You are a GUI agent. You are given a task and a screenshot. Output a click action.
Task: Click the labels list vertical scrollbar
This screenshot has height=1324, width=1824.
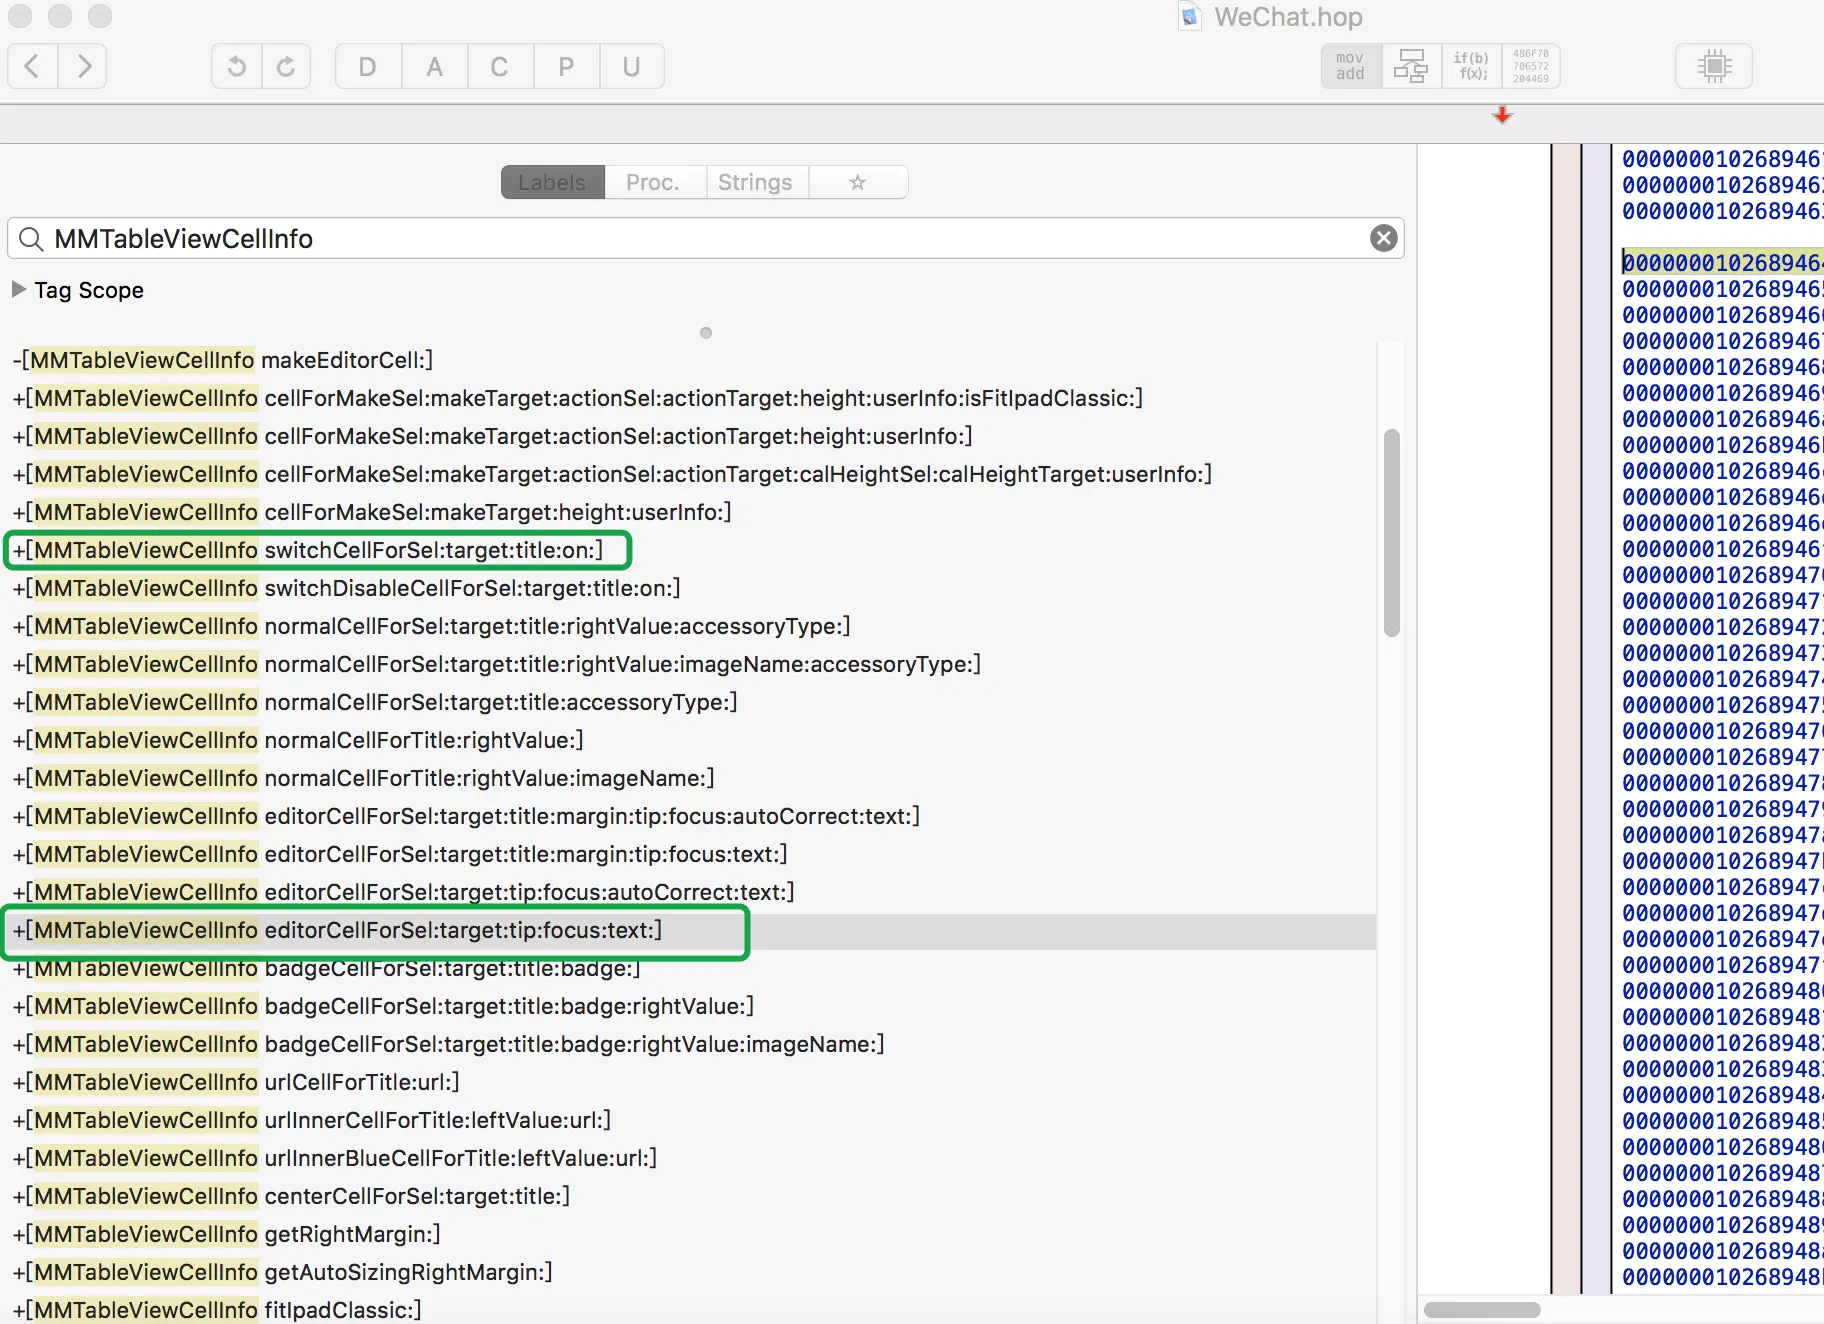(x=1391, y=533)
